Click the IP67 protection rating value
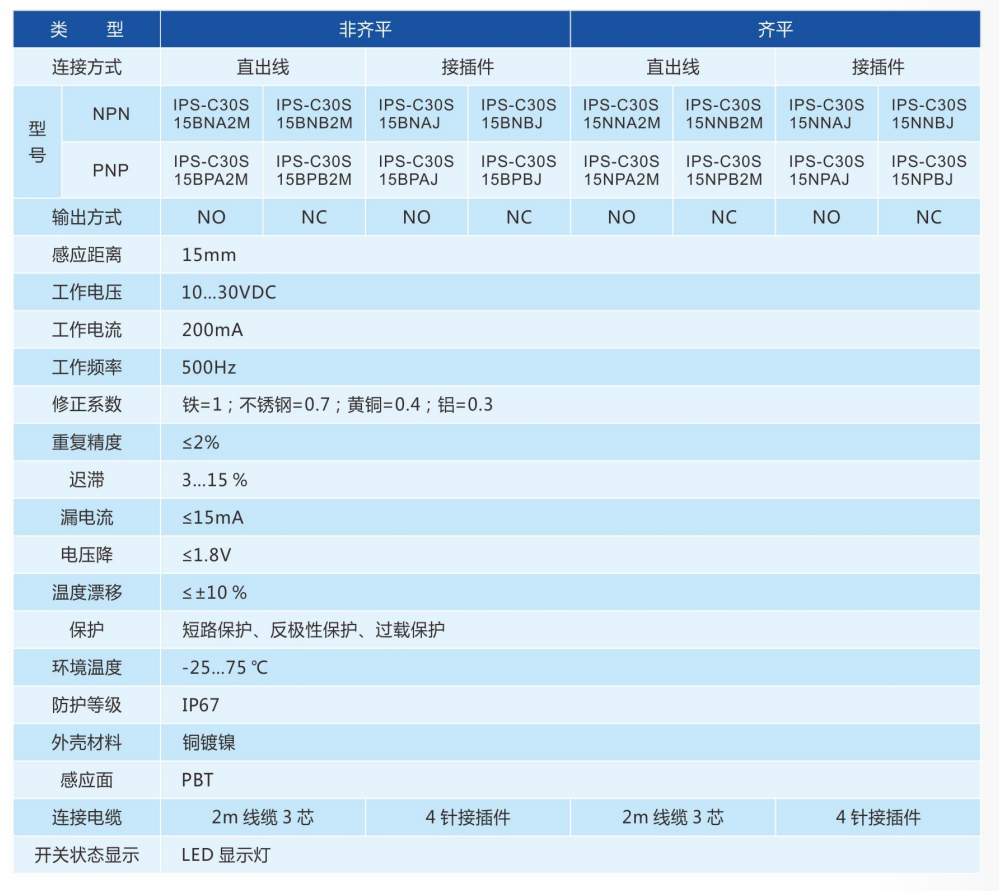The height and width of the screenshot is (891, 999). [200, 705]
